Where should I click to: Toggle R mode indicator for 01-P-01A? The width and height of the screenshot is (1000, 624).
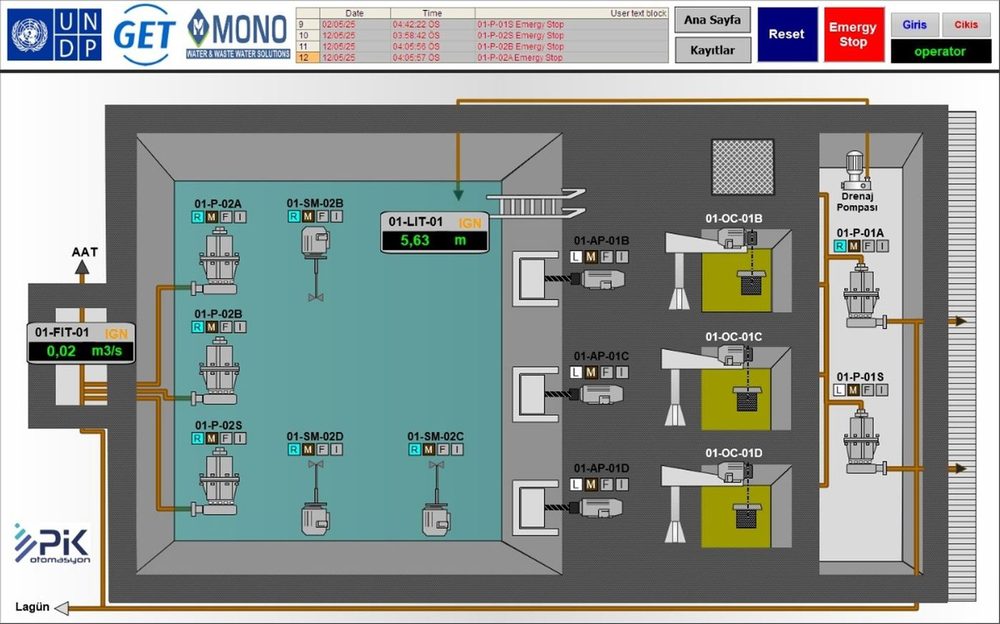pos(840,246)
